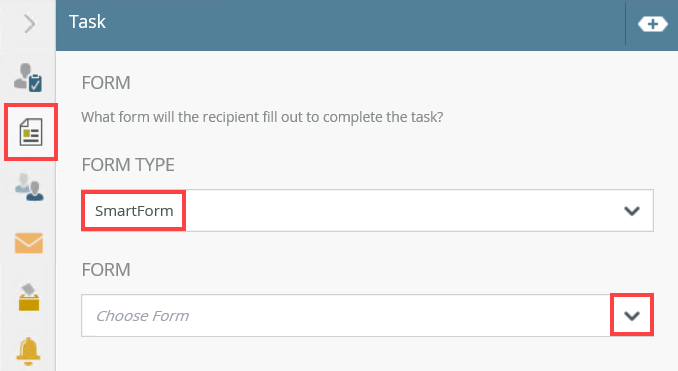Click the Choose Form placeholder field
The width and height of the screenshot is (678, 371).
click(142, 316)
